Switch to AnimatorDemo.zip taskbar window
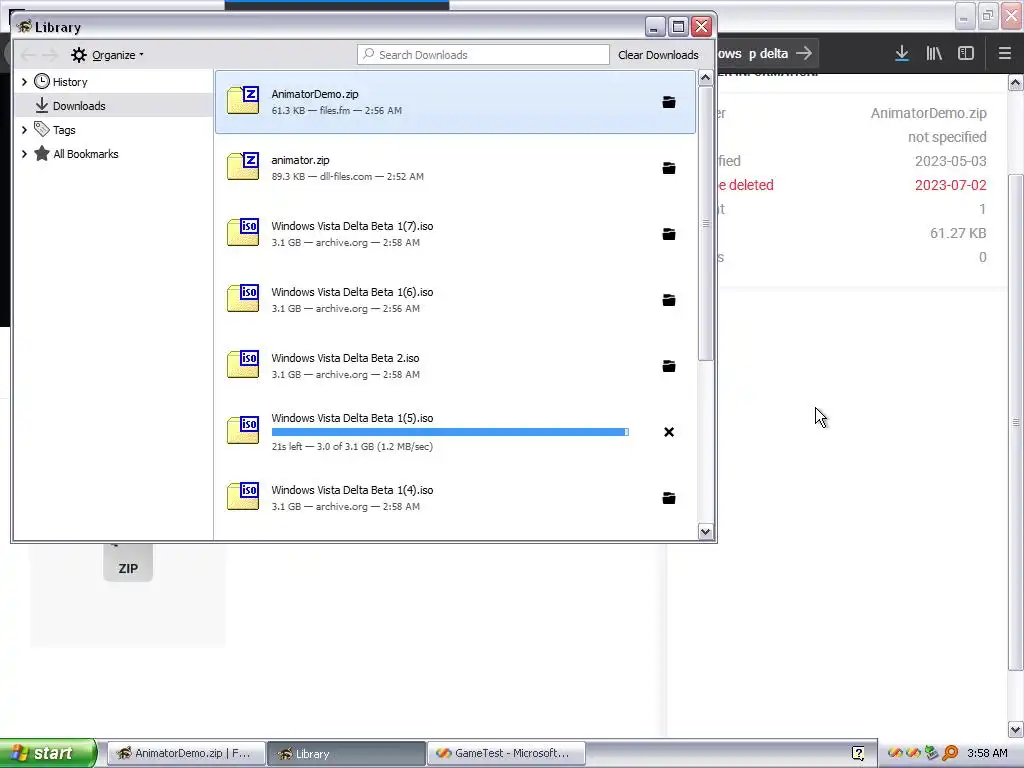Screen dimensions: 1024x768 click(x=186, y=753)
